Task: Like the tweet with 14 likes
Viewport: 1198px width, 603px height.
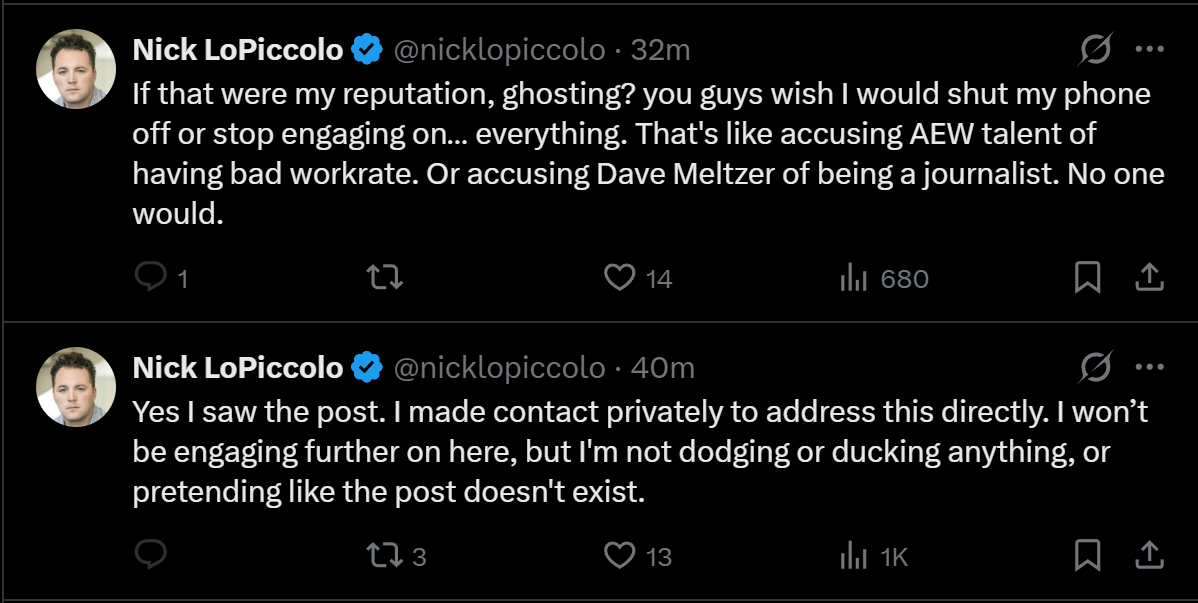Action: [x=638, y=277]
